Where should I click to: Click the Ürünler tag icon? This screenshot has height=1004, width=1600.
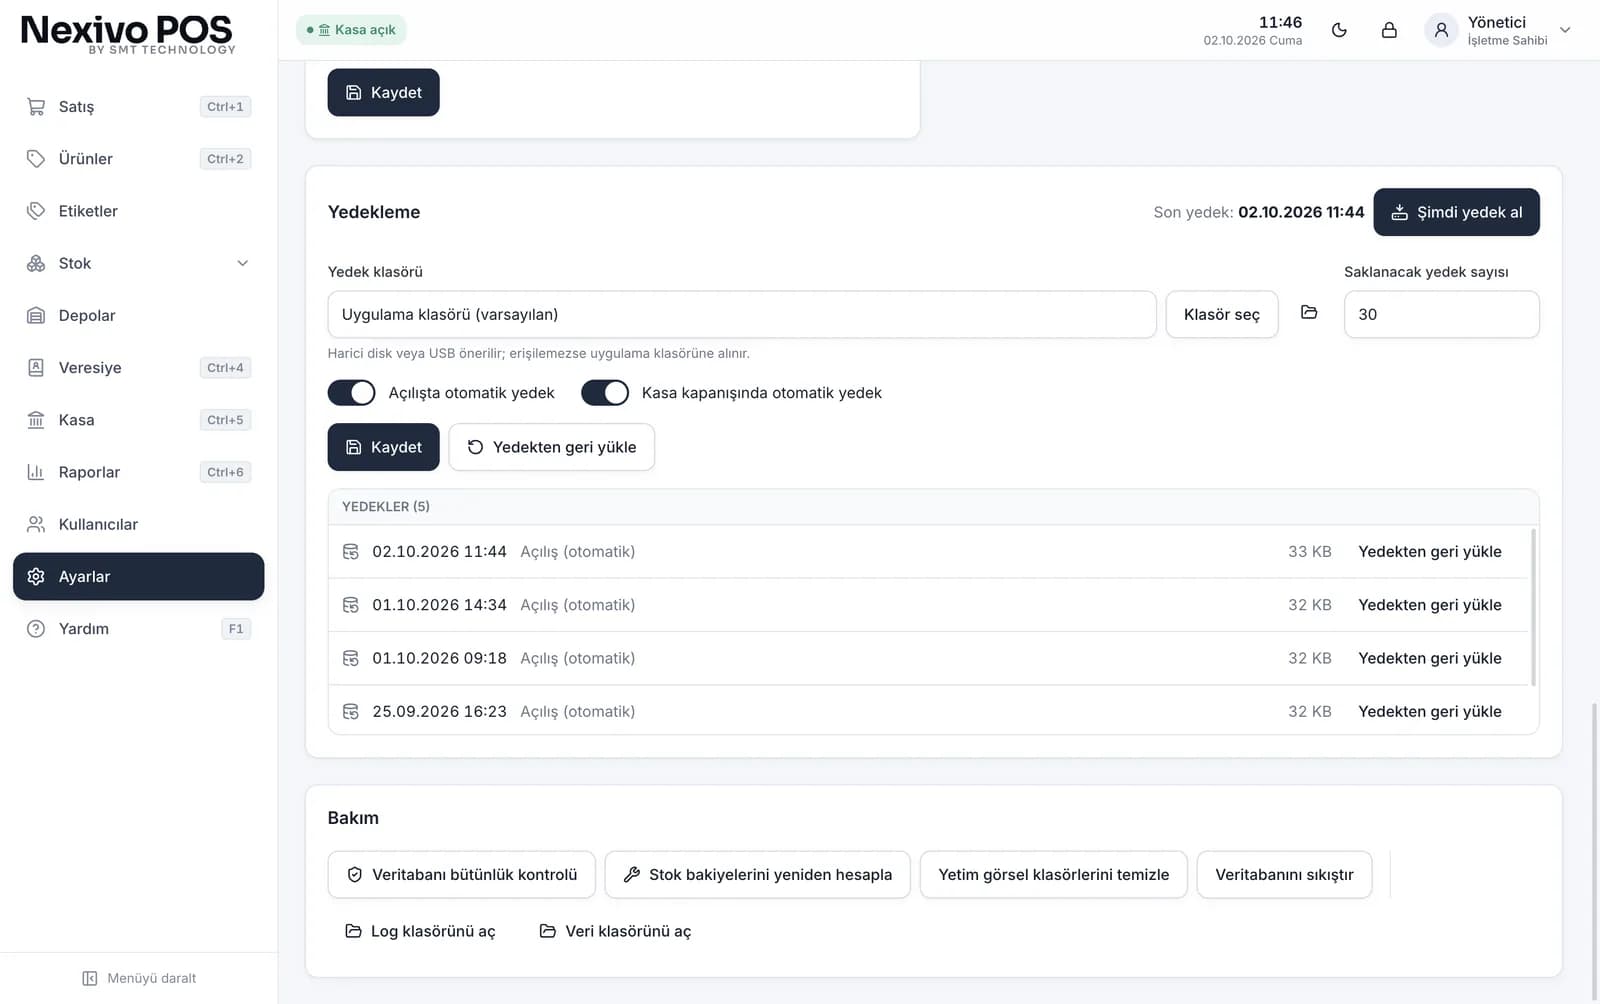click(36, 159)
